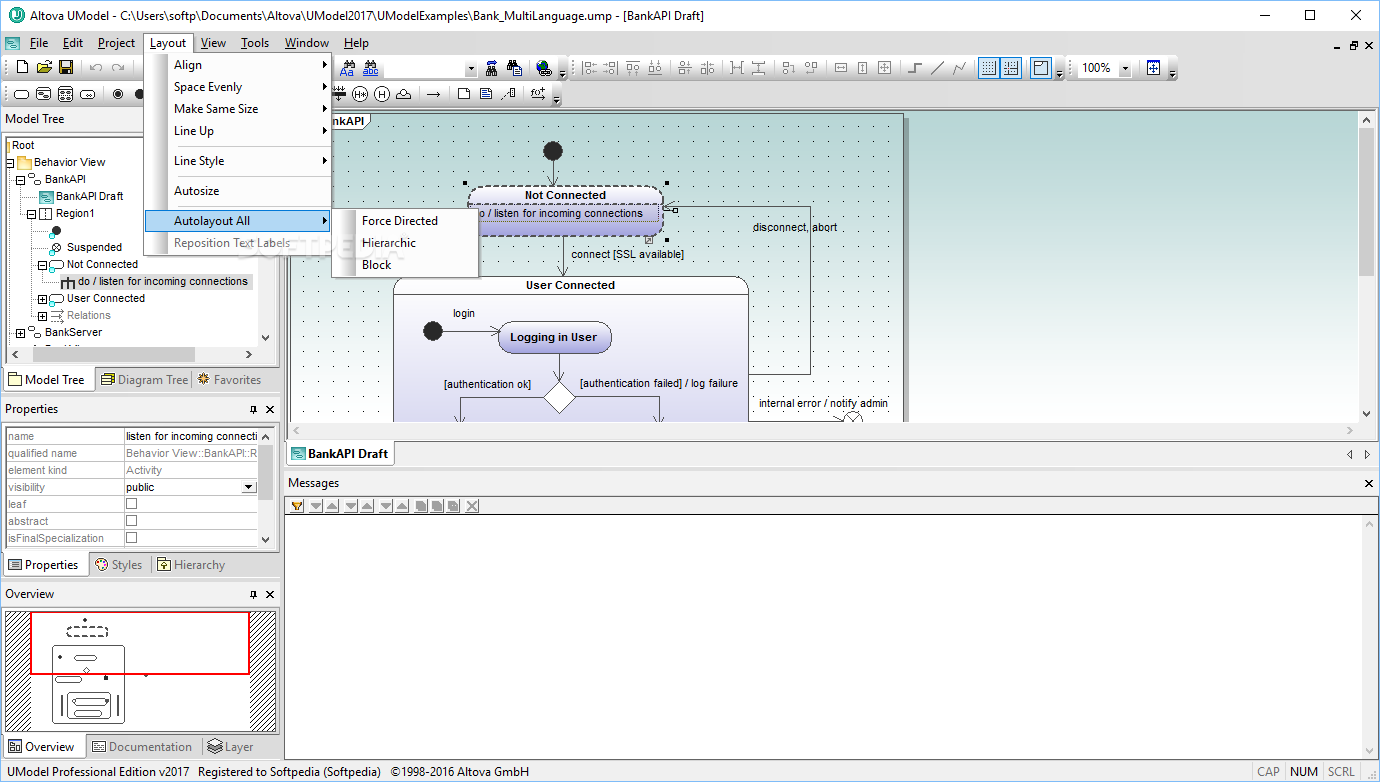Toggle the isFinalSpecialization checkbox

[131, 538]
